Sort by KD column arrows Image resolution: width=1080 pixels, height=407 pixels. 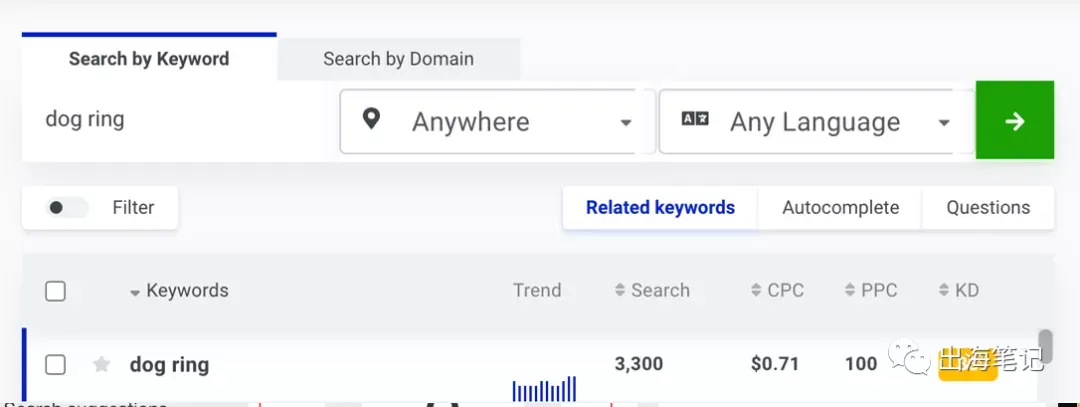pyautogui.click(x=944, y=291)
